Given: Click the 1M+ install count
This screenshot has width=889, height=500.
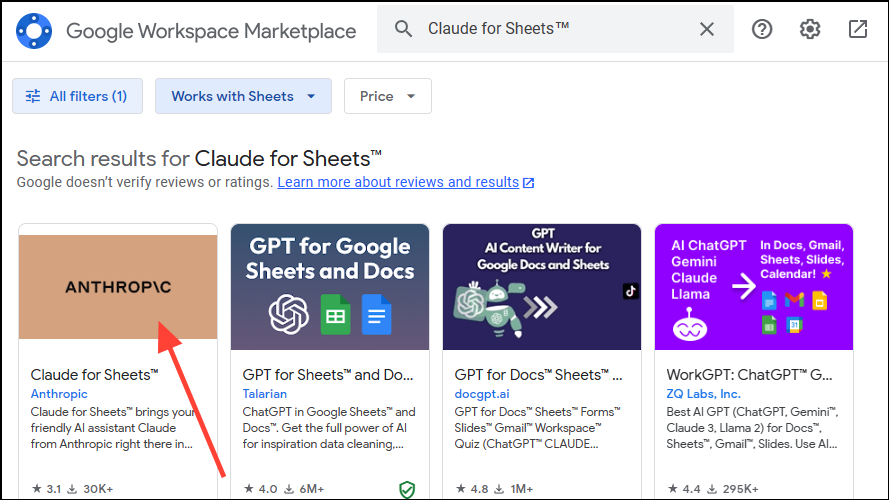Looking at the screenshot, I should point(522,489).
